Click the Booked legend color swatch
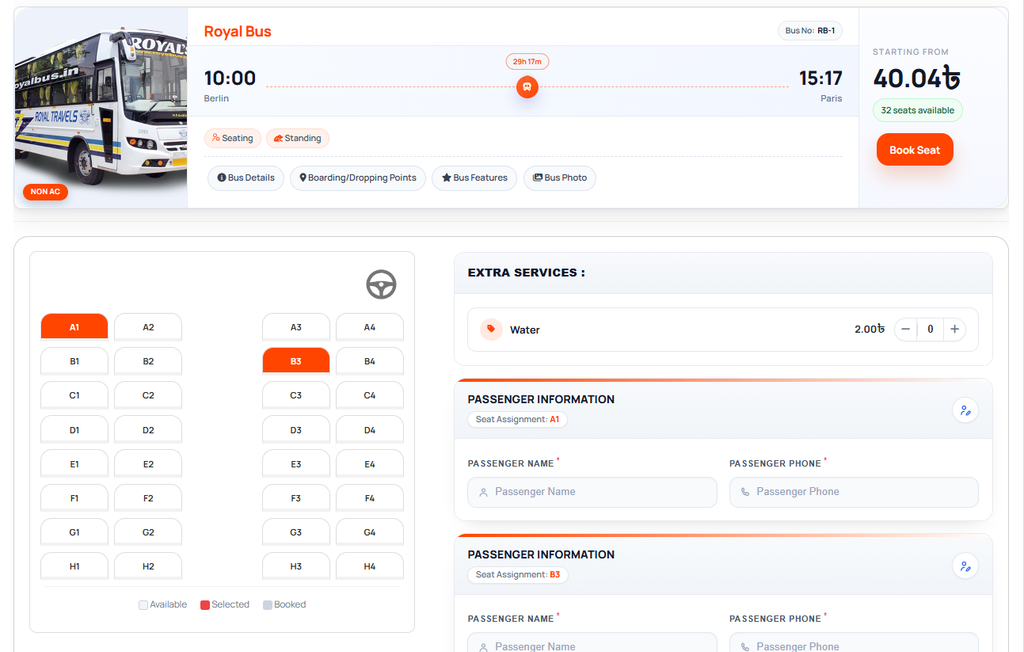This screenshot has width=1024, height=652. (x=267, y=605)
